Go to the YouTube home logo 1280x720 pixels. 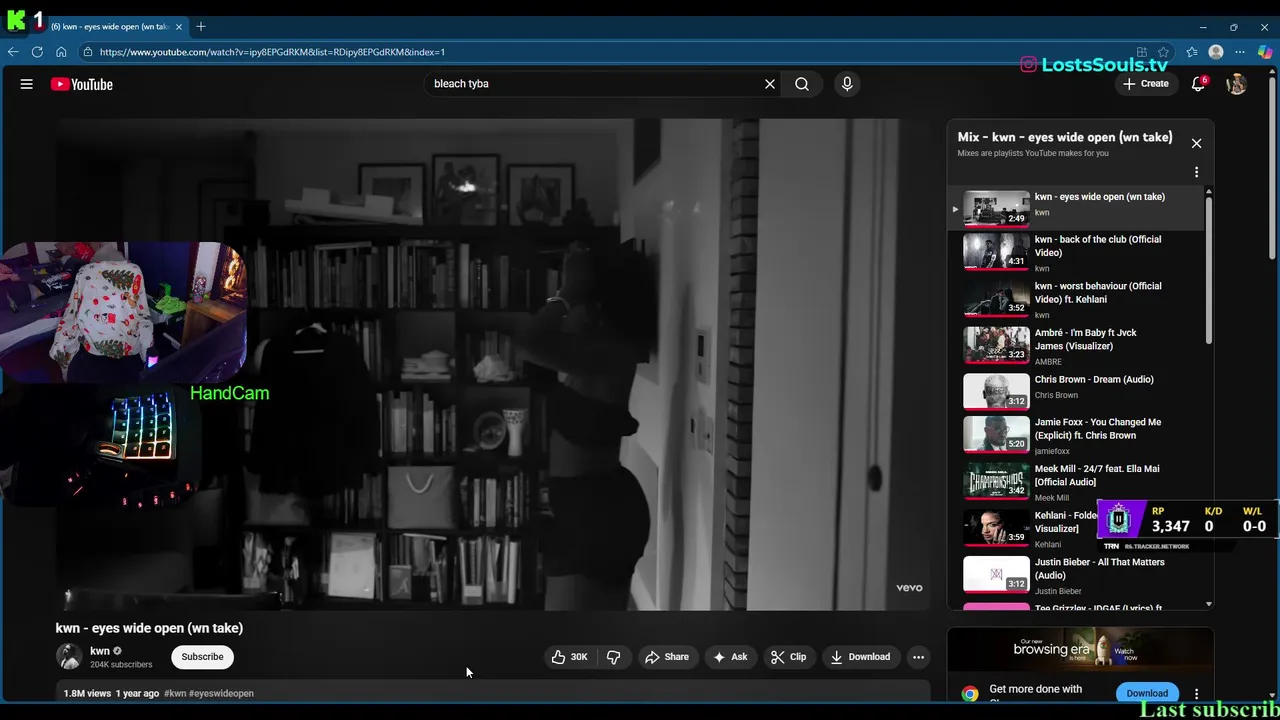pos(82,84)
